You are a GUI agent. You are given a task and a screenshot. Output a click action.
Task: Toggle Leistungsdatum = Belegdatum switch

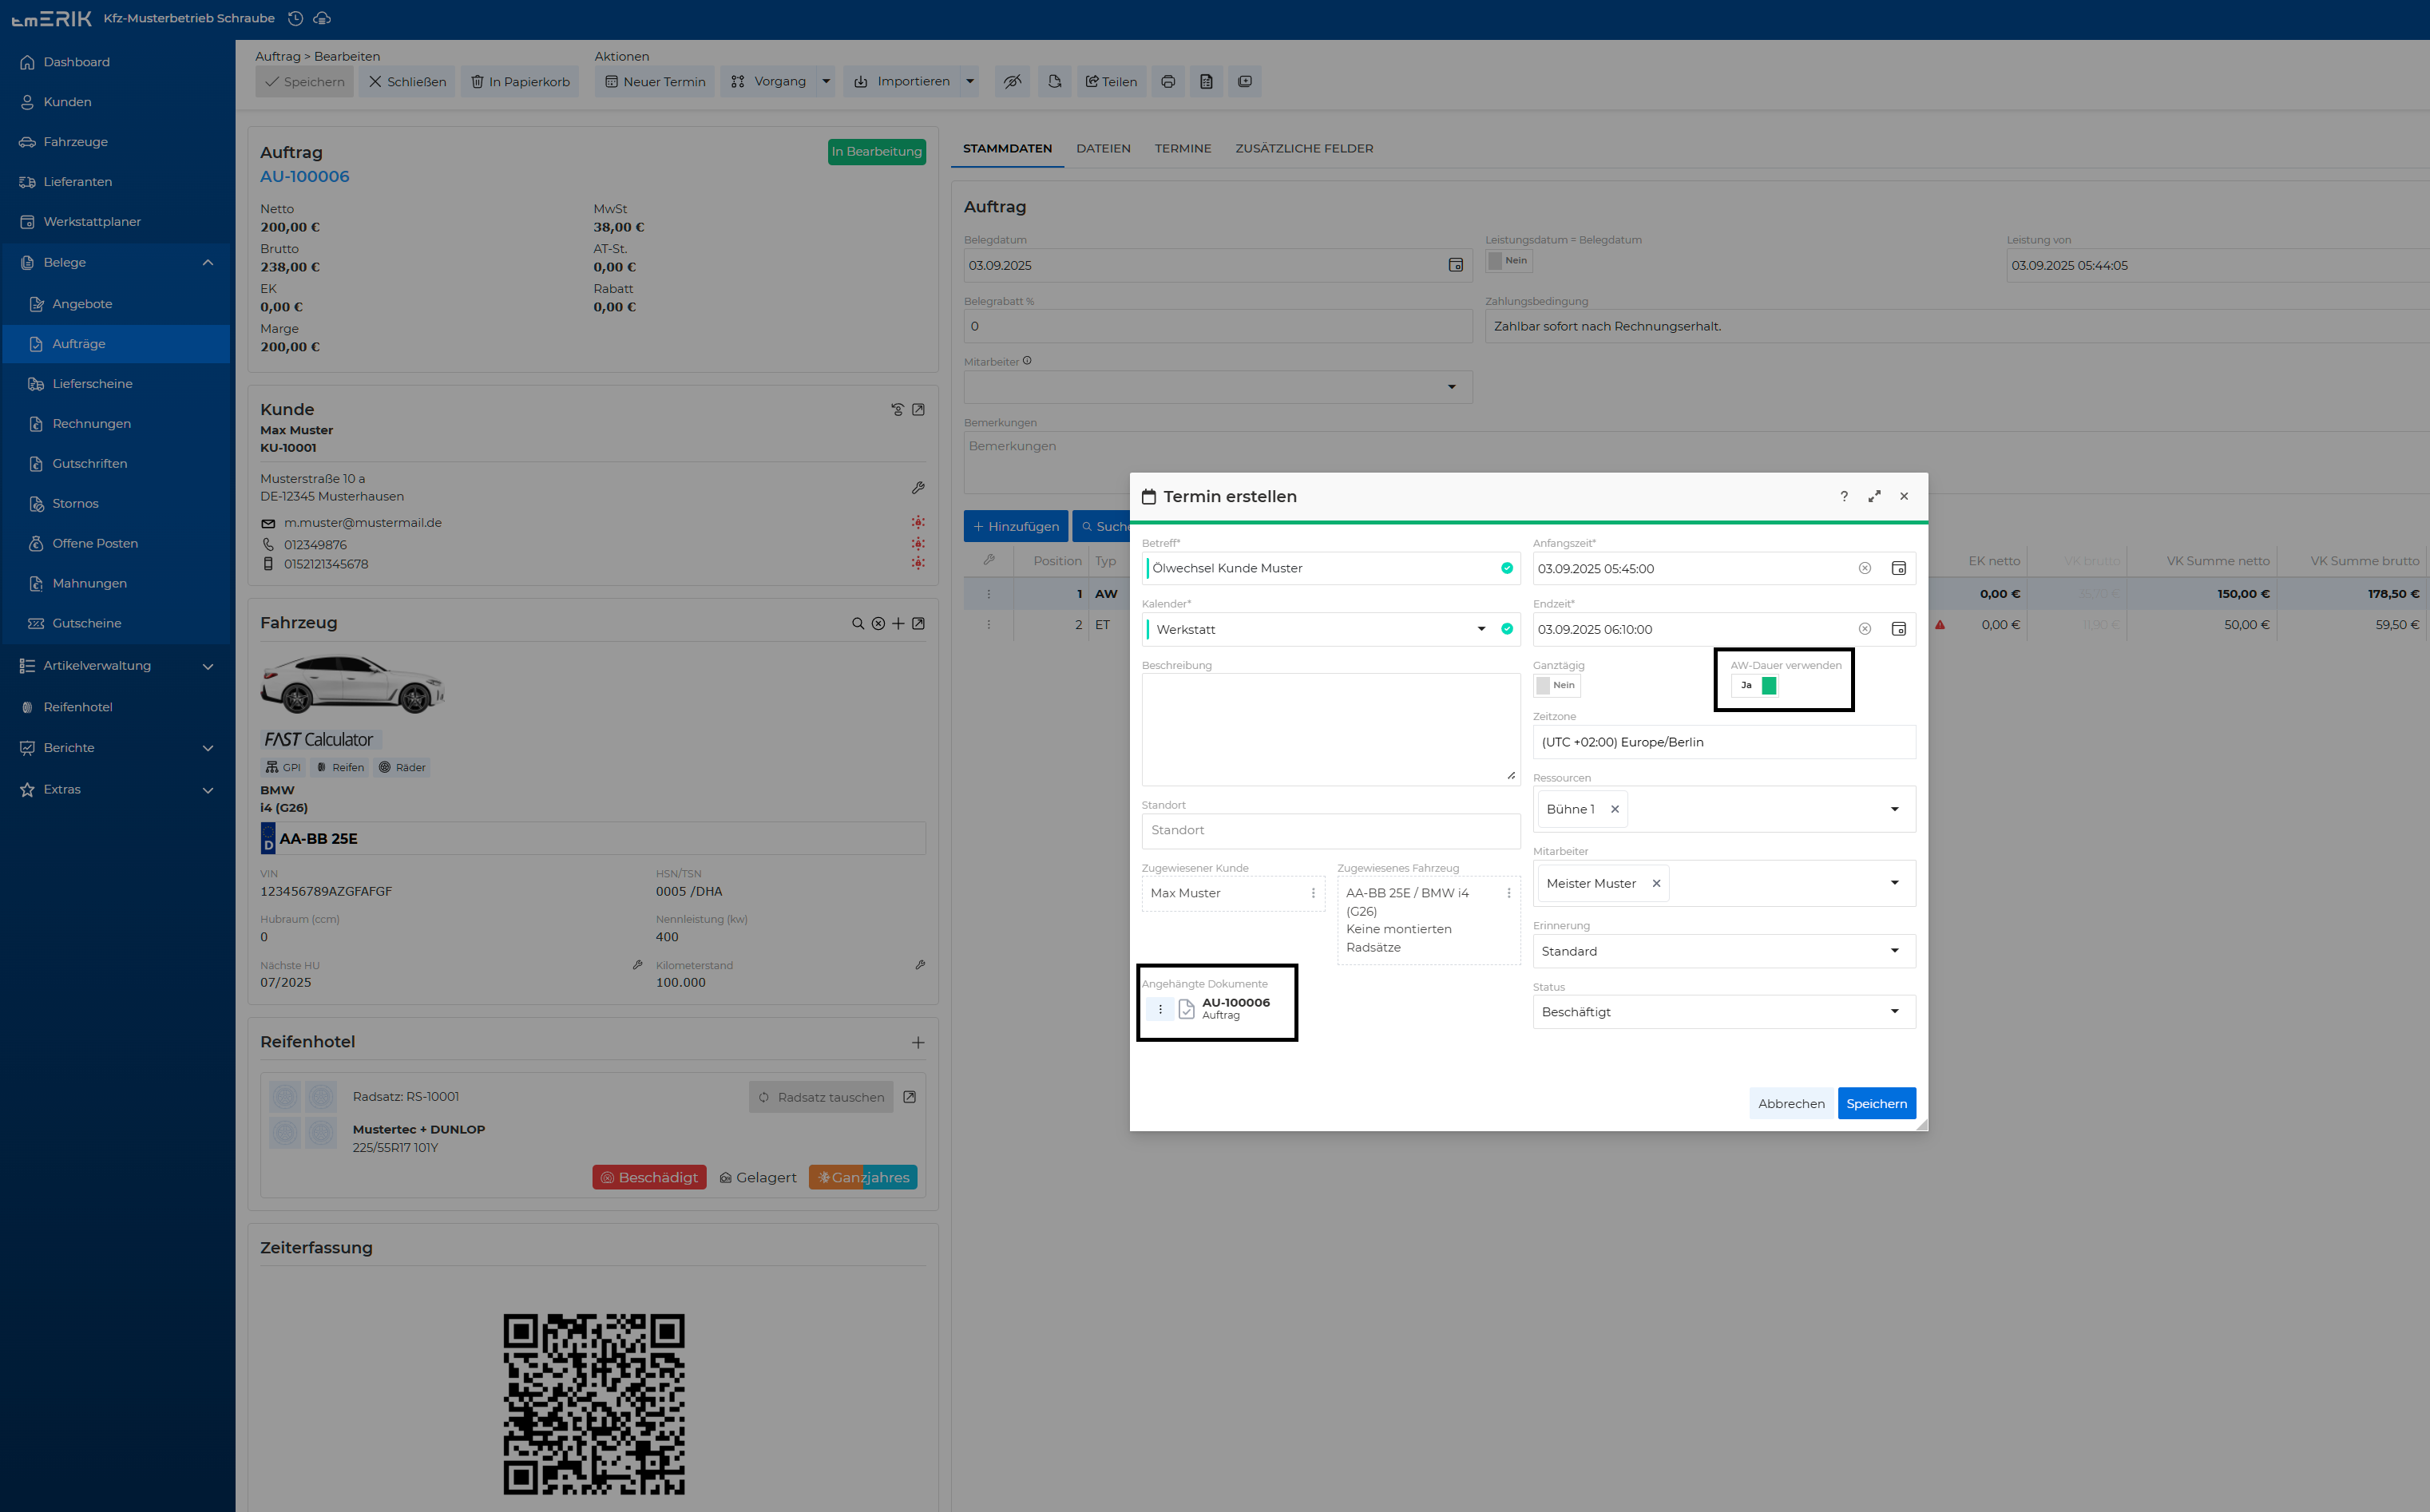pyautogui.click(x=1509, y=261)
